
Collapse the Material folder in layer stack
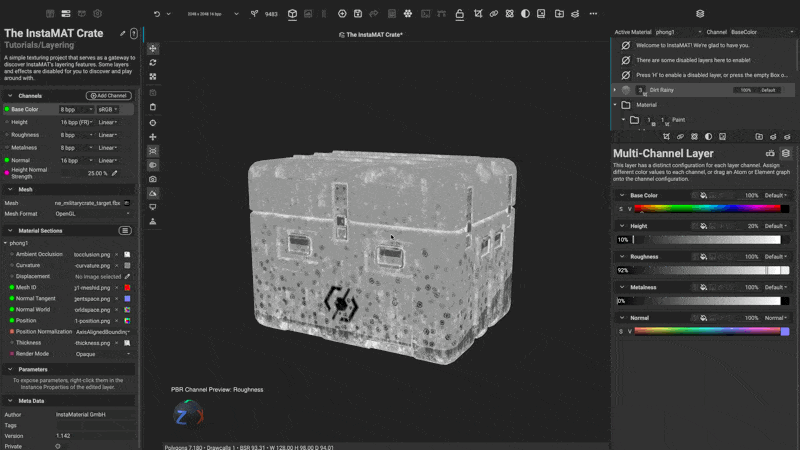coord(615,105)
